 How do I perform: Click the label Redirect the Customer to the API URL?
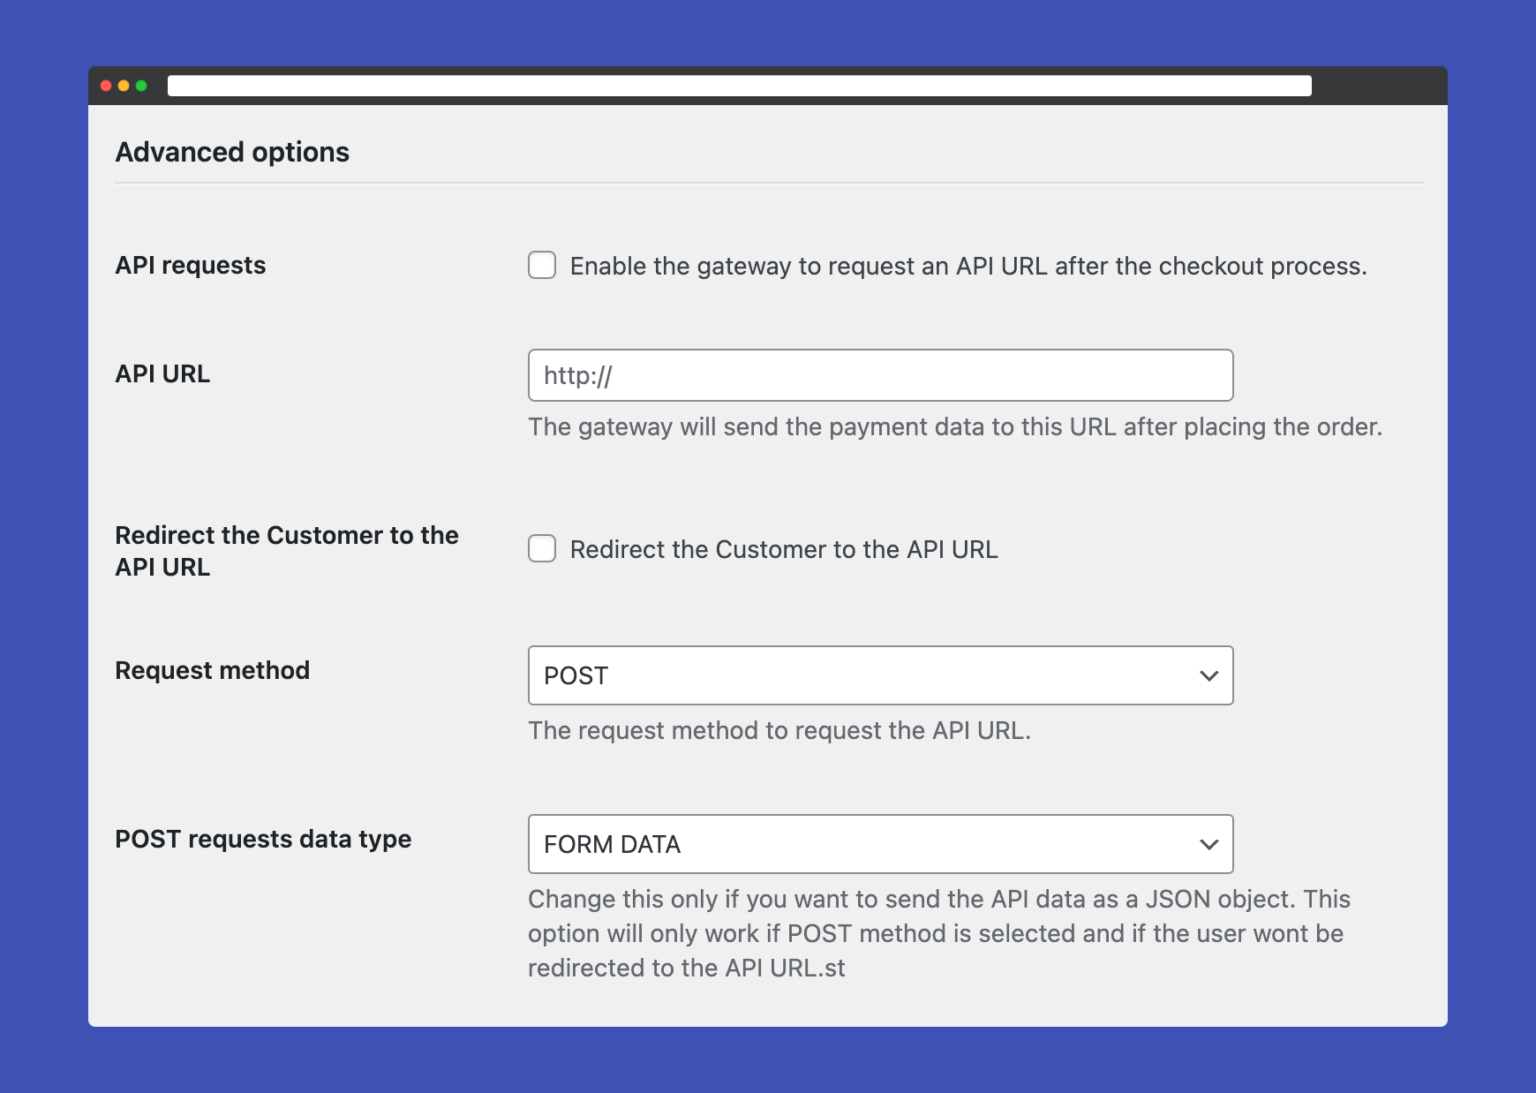(x=287, y=550)
